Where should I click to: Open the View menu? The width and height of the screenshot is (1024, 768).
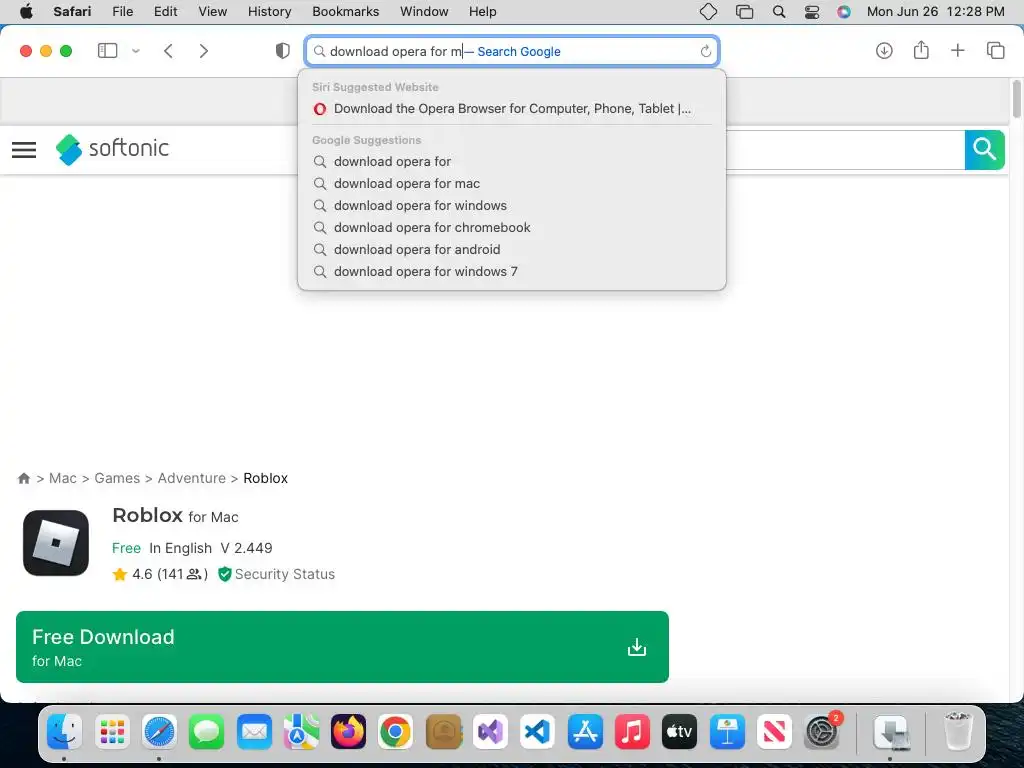click(x=212, y=12)
